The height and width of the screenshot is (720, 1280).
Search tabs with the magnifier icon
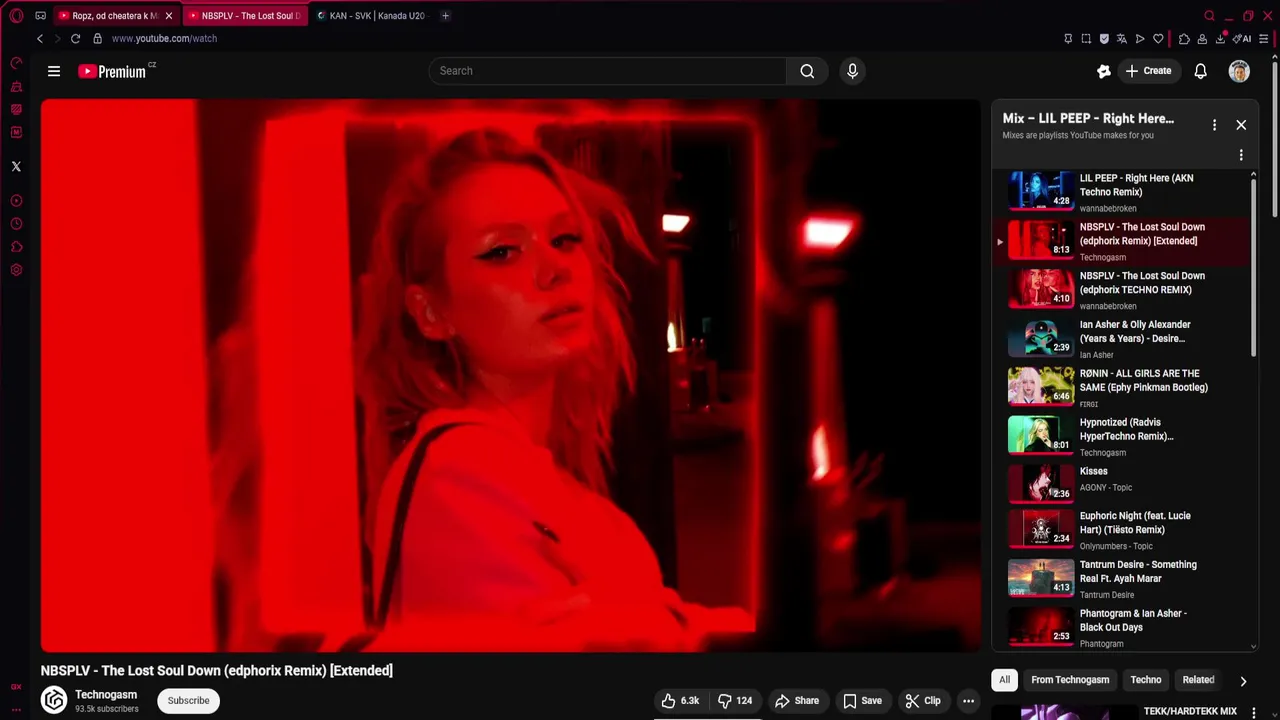[x=1209, y=16]
